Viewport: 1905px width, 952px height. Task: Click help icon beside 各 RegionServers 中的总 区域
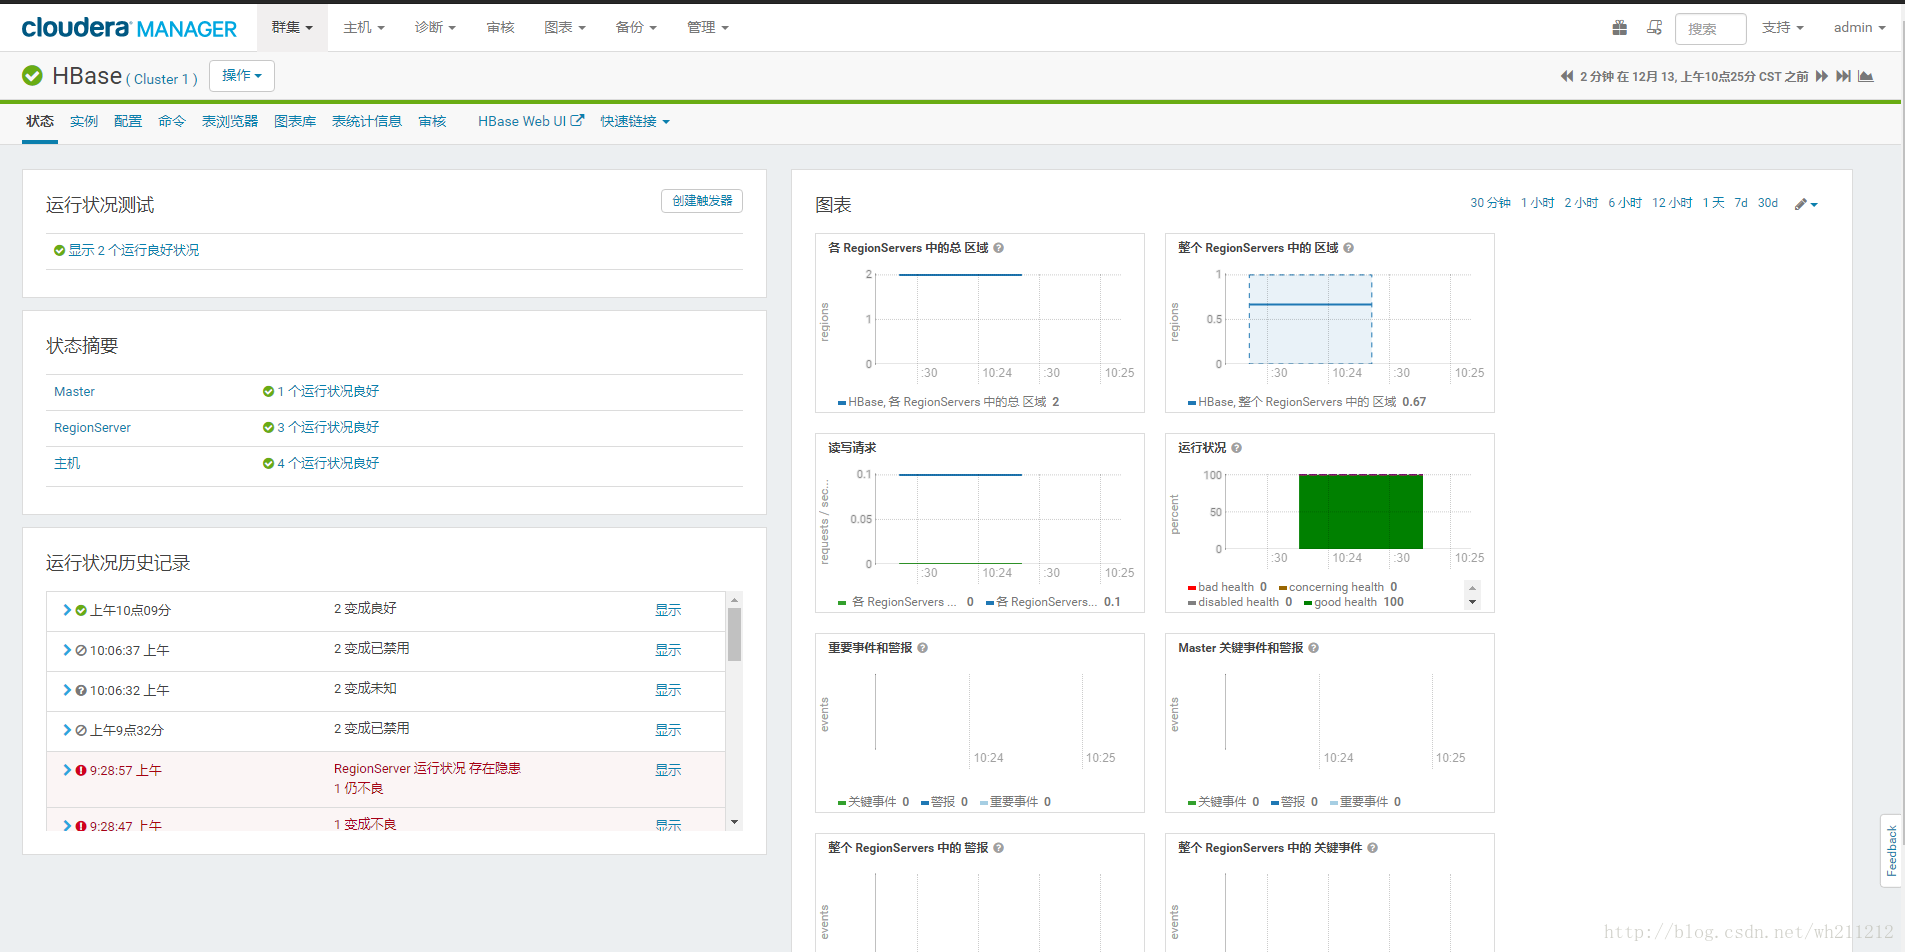click(998, 248)
